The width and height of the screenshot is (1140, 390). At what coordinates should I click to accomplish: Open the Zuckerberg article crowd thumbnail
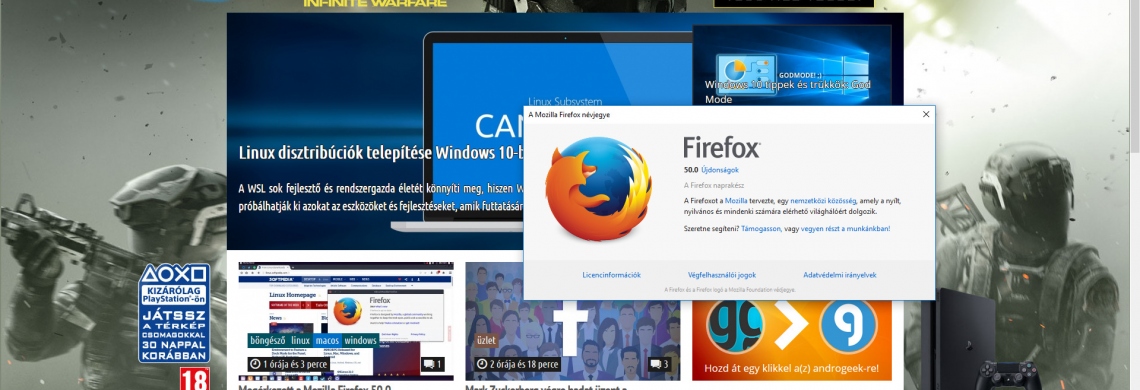pyautogui.click(x=573, y=321)
